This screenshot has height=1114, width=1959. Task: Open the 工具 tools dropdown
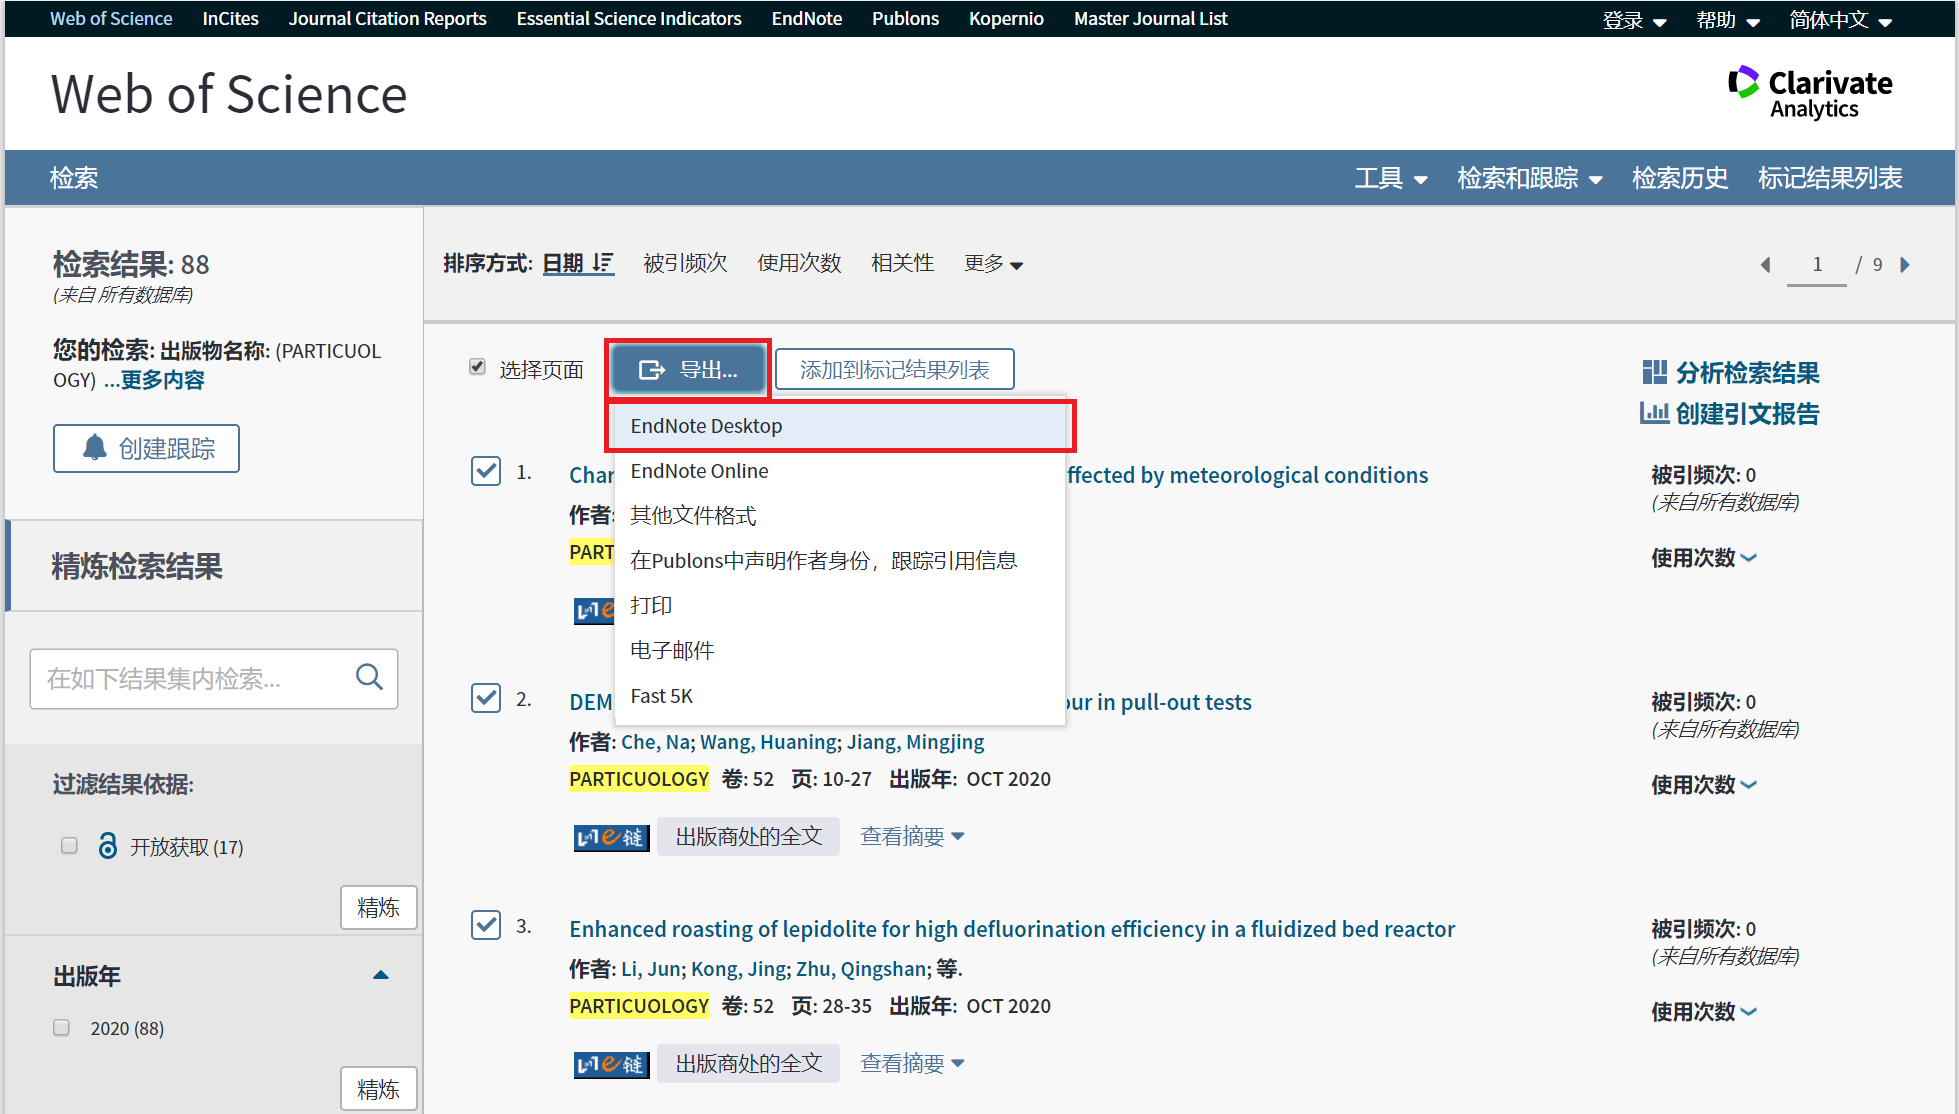1390,178
